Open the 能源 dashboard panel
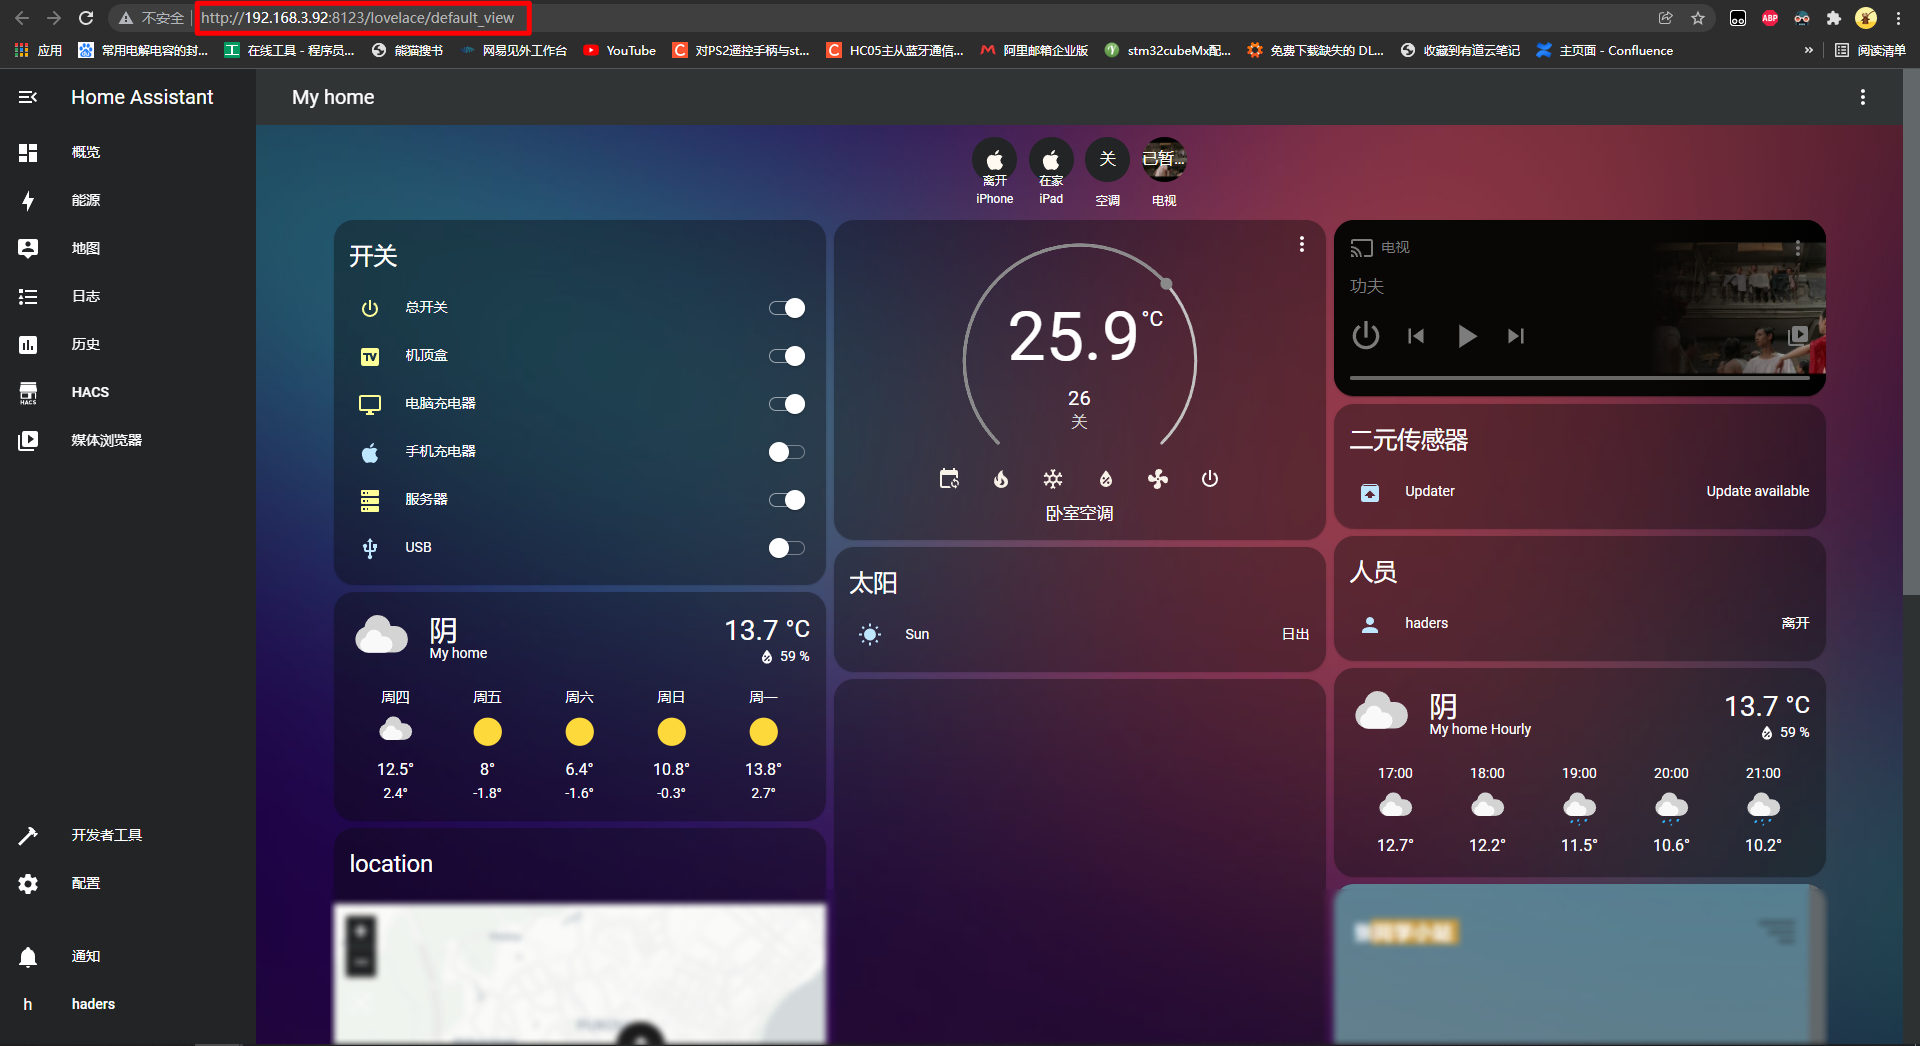 click(85, 200)
